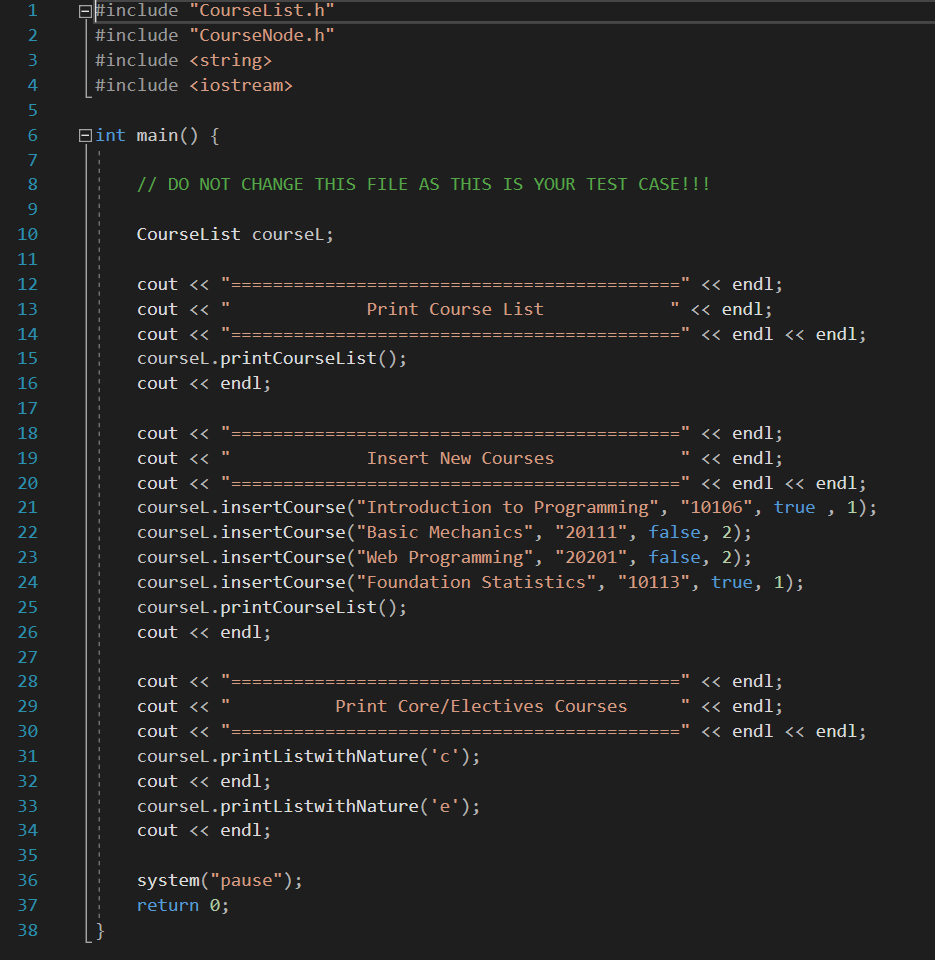Expand the folded region marker beside int main()
The image size is (935, 960).
(85, 134)
